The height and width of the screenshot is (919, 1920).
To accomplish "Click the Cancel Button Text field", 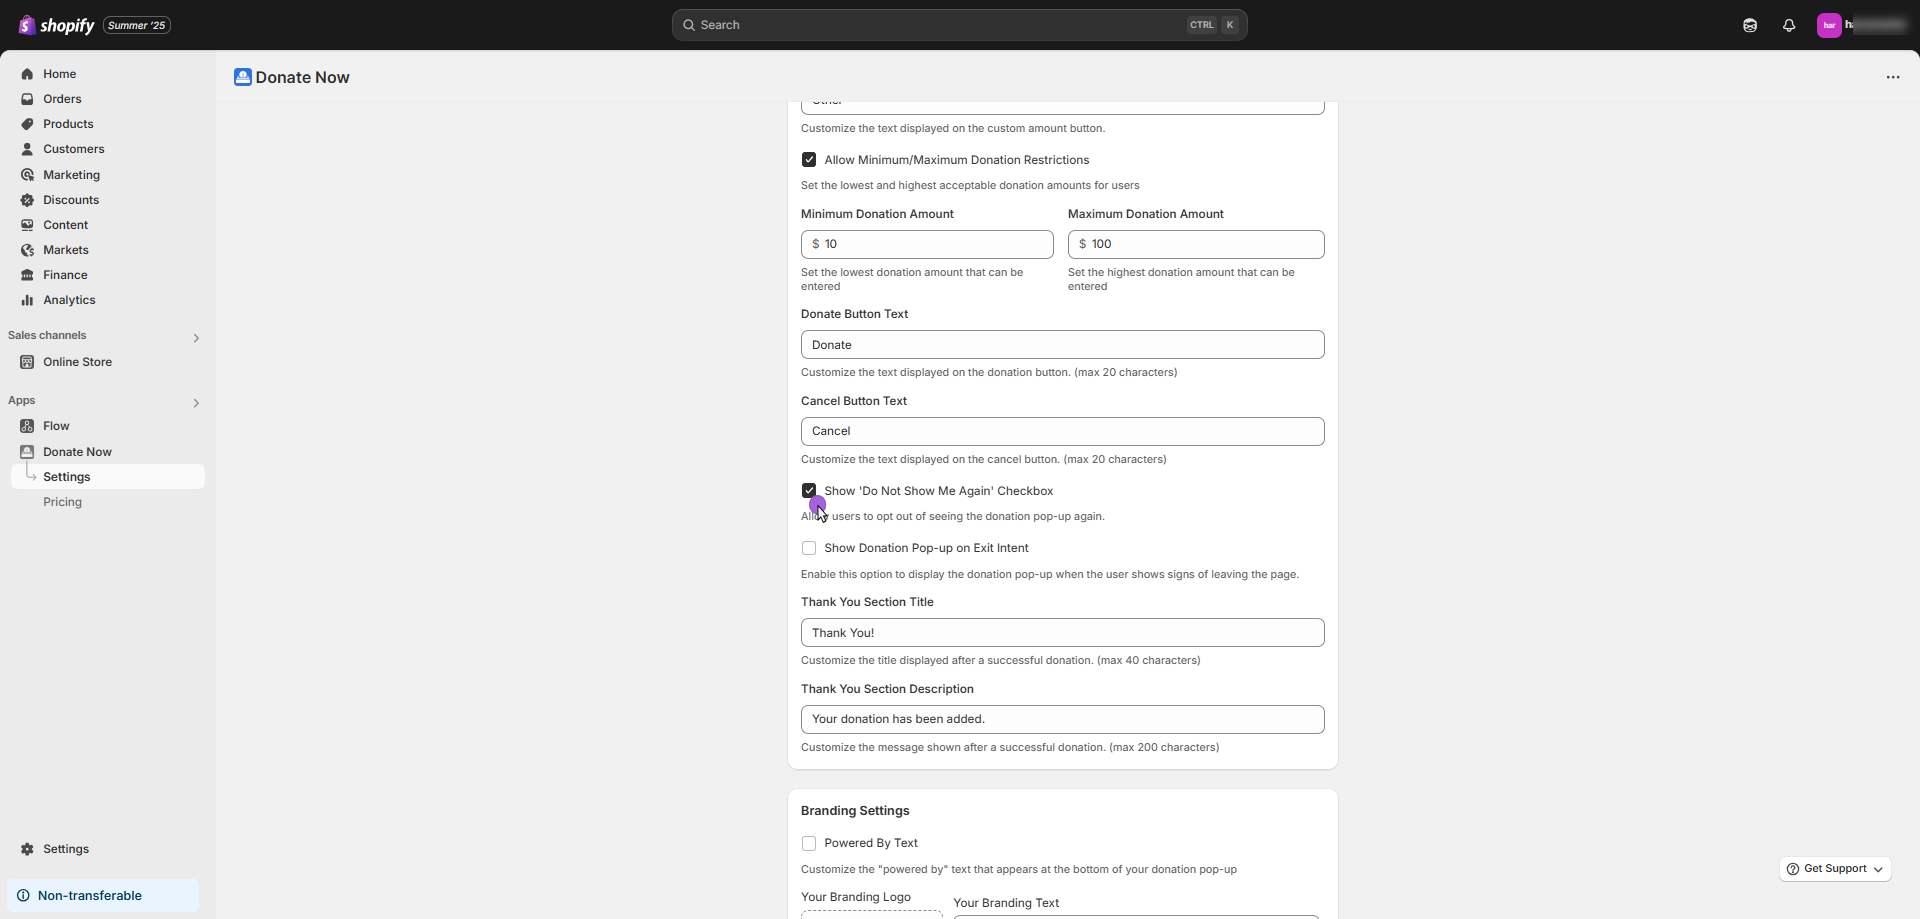I will 1063,431.
